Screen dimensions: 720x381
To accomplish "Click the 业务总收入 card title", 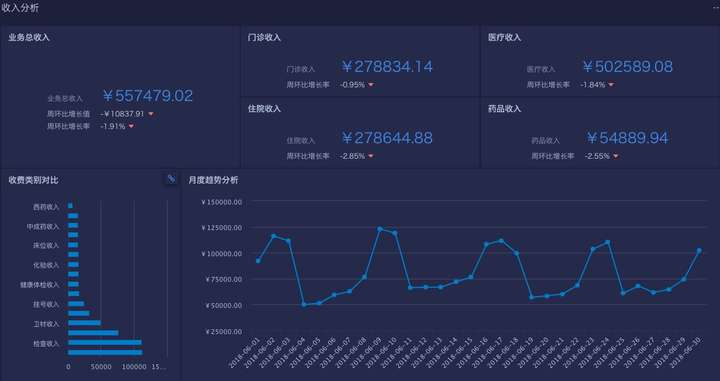I will tap(29, 38).
